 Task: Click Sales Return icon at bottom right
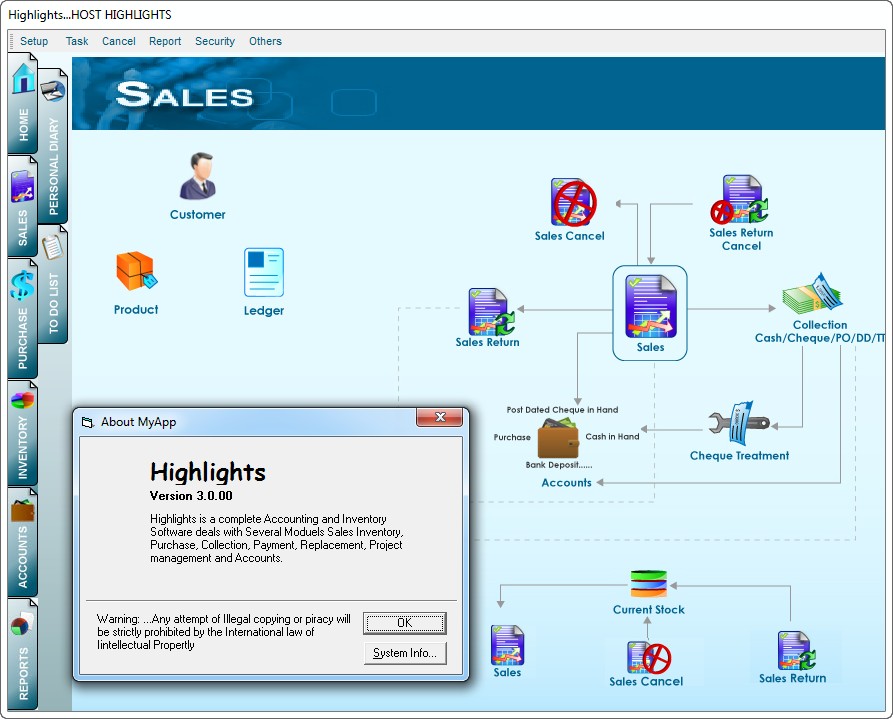(x=796, y=651)
